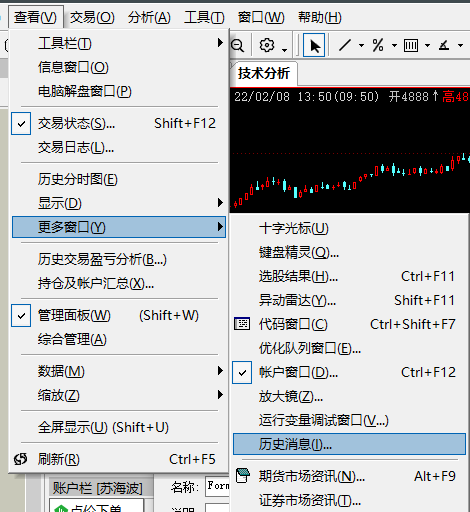Open dropdown arrow next to line tool
This screenshot has width=470, height=512.
point(361,45)
